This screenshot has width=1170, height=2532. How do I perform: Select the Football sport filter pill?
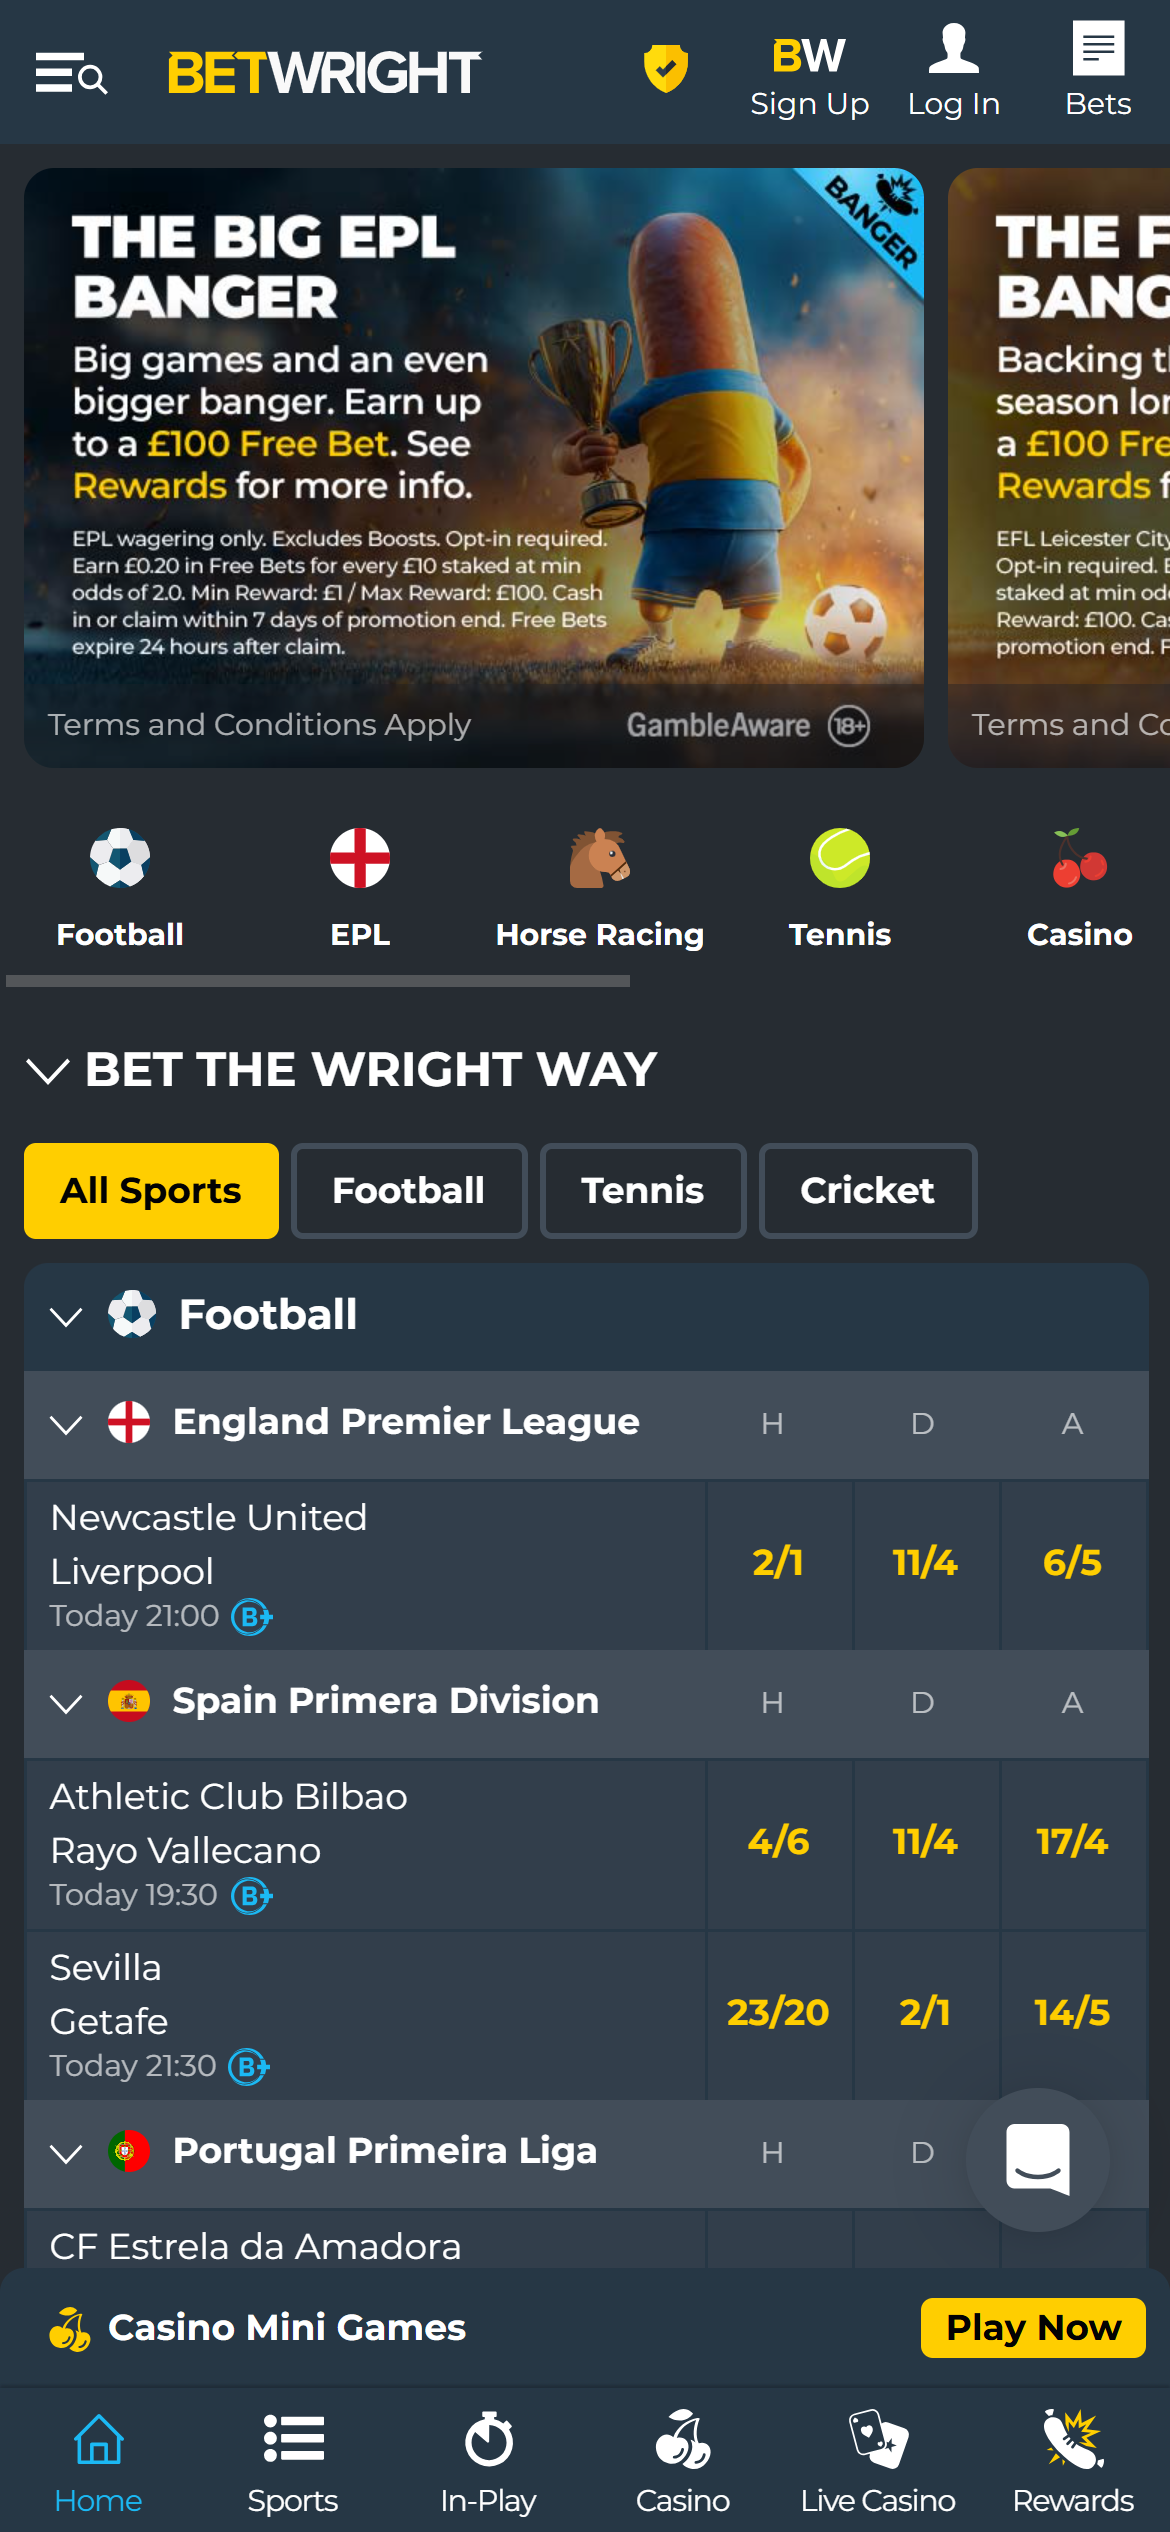click(x=408, y=1191)
